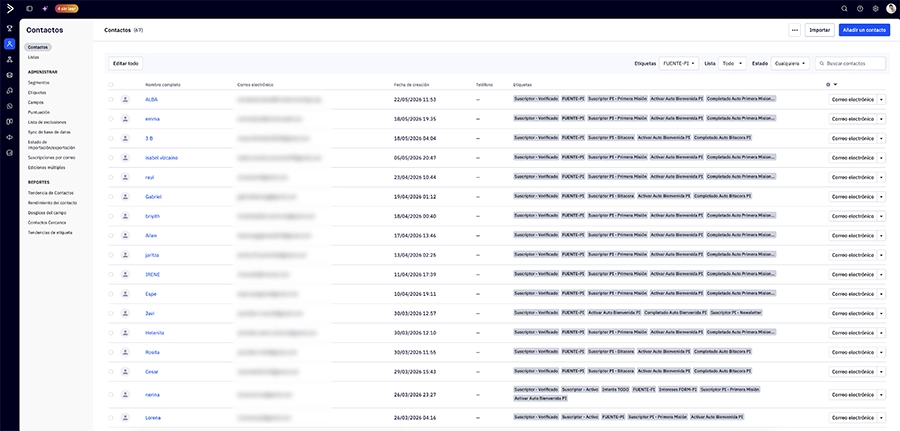The height and width of the screenshot is (431, 900).
Task: Open the reports circle icon at the rail bottom
Action: 10,153
